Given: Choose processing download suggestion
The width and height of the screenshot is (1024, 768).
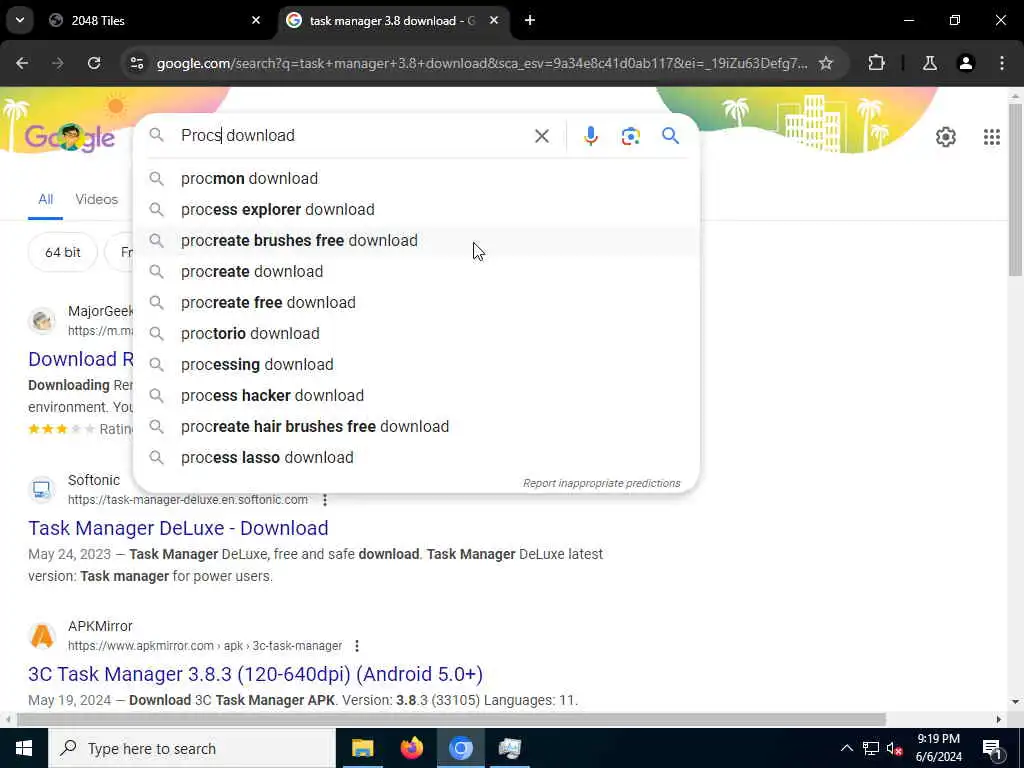Looking at the screenshot, I should 416,364.
